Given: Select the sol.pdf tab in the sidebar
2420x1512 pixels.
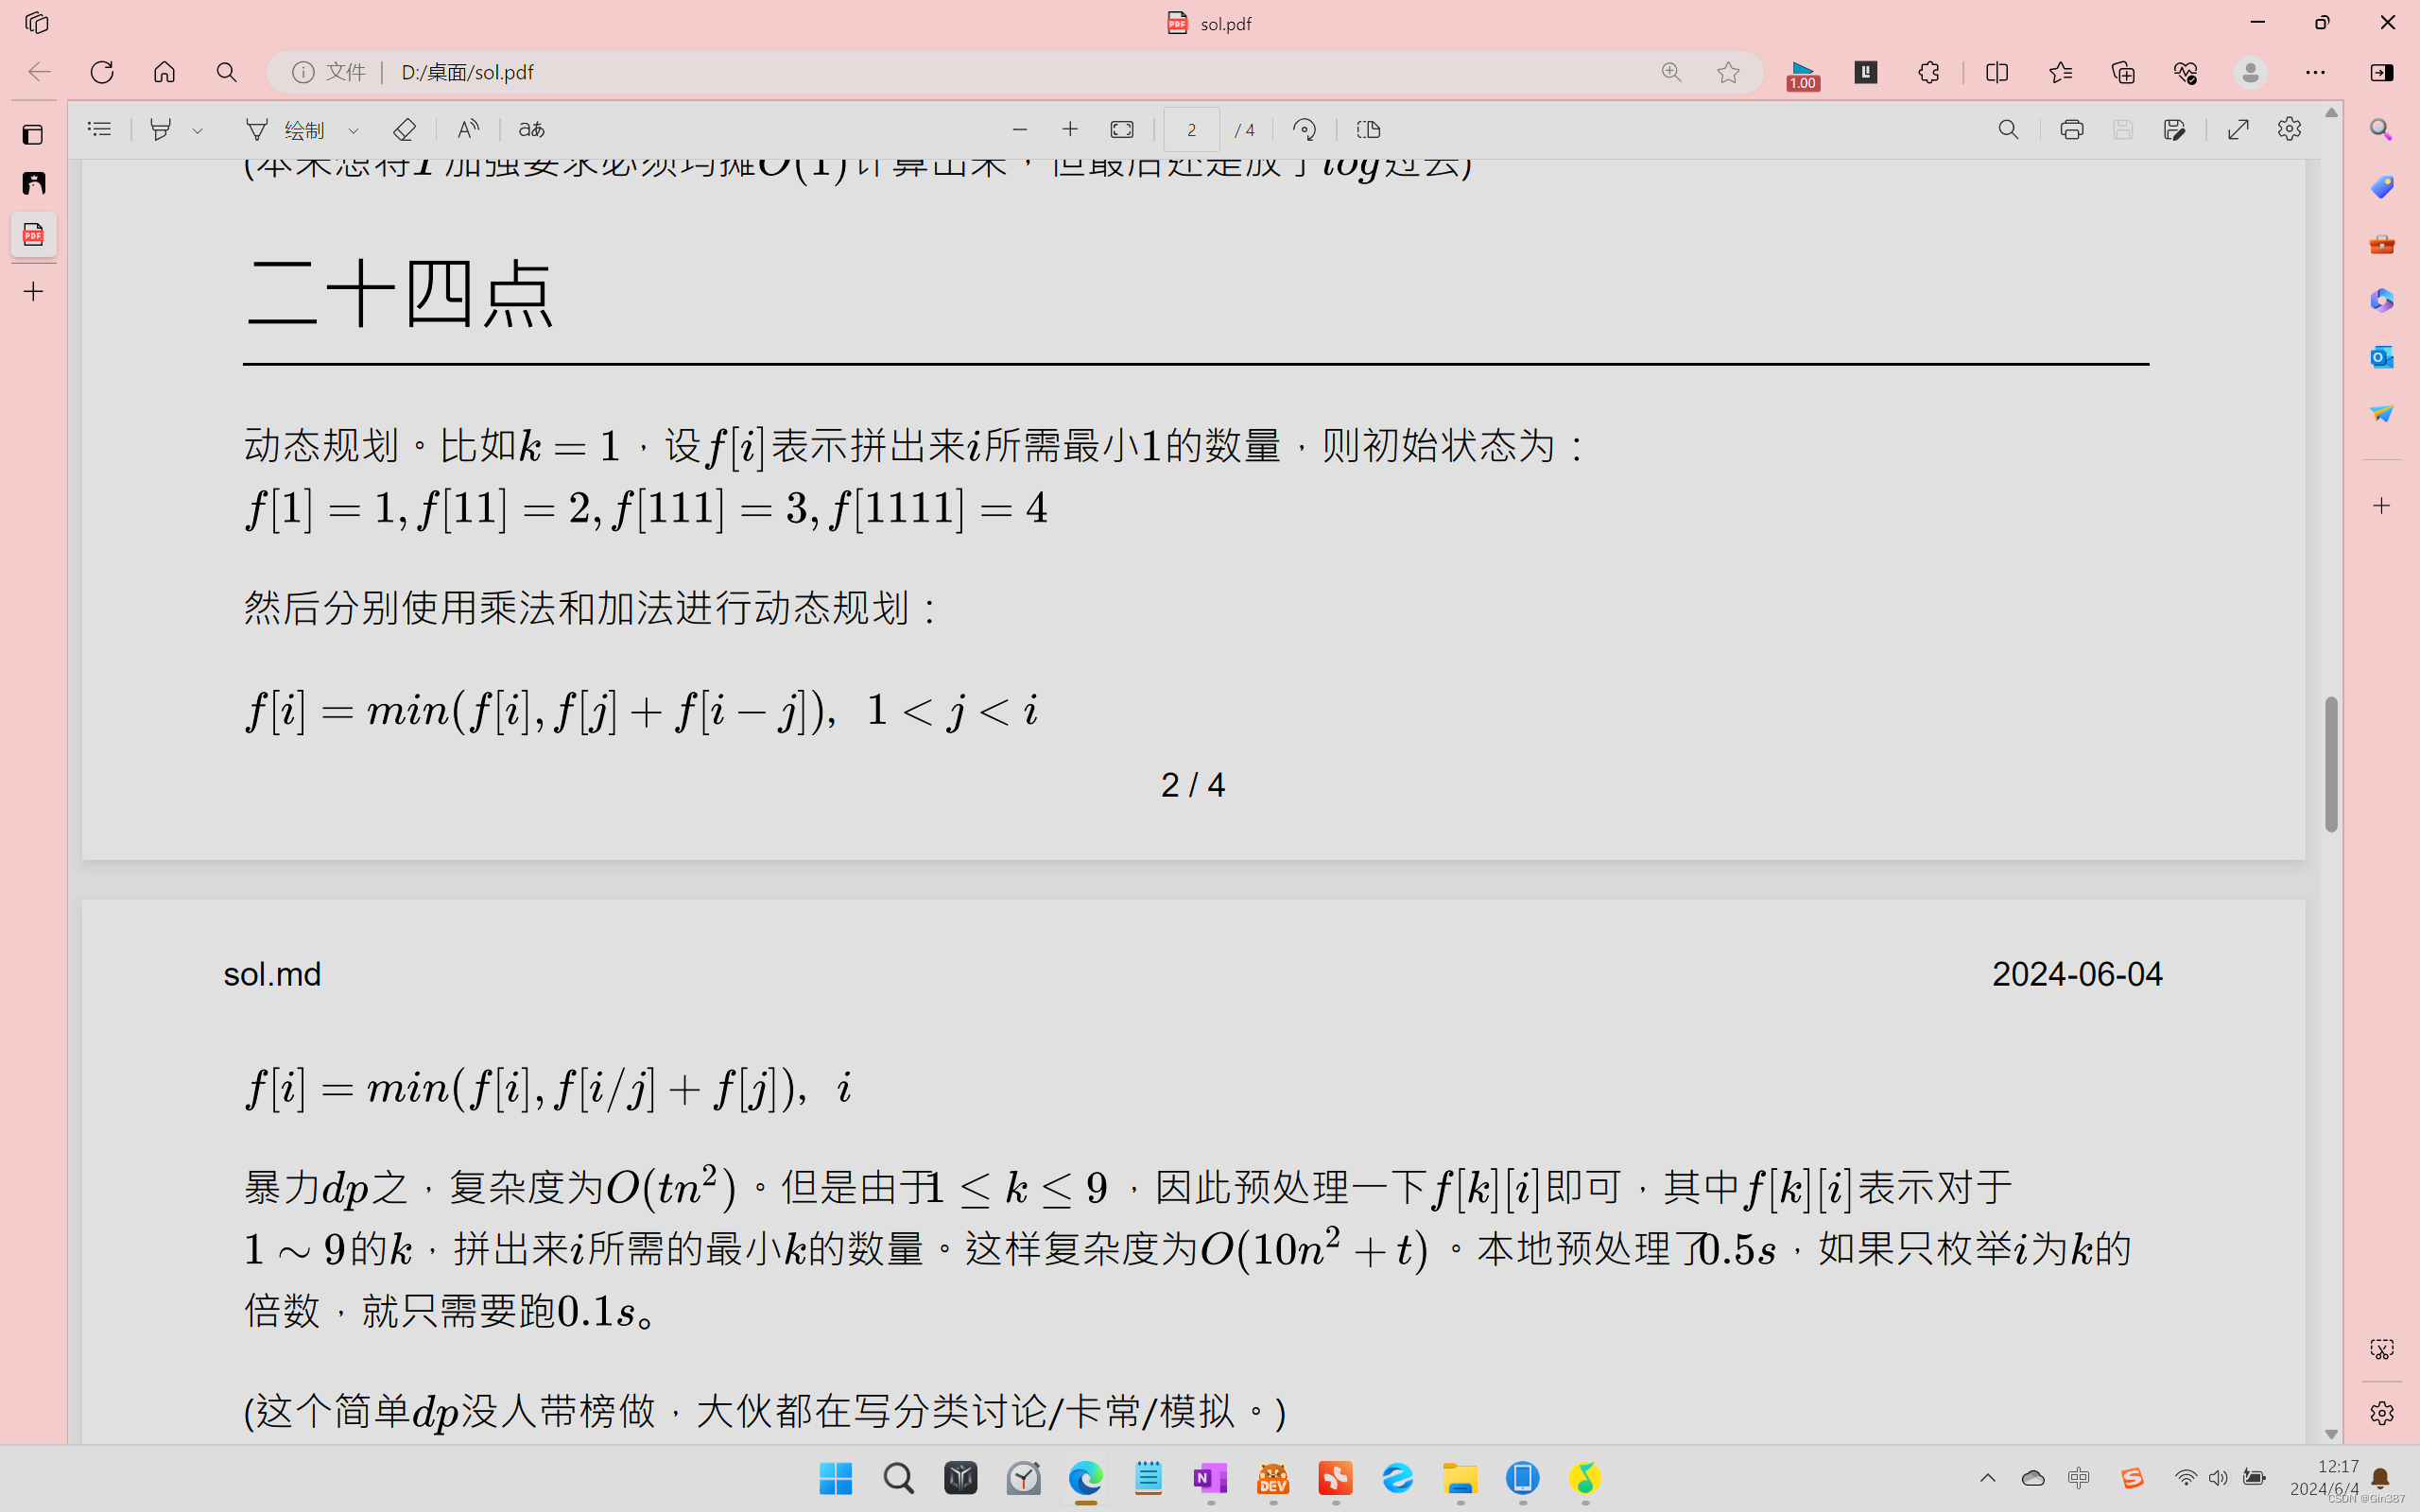Looking at the screenshot, I should click(x=33, y=234).
